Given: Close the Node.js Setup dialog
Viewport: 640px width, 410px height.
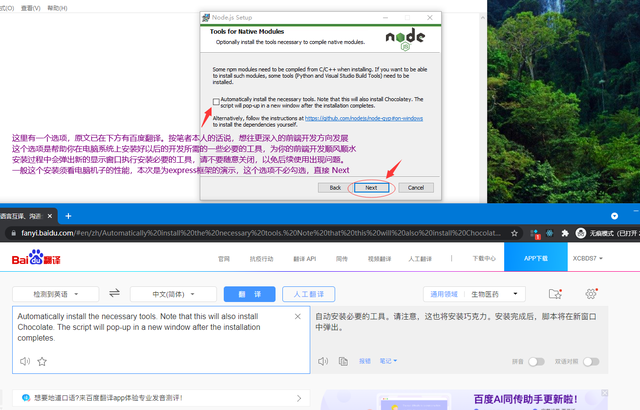Looking at the screenshot, I should click(430, 18).
